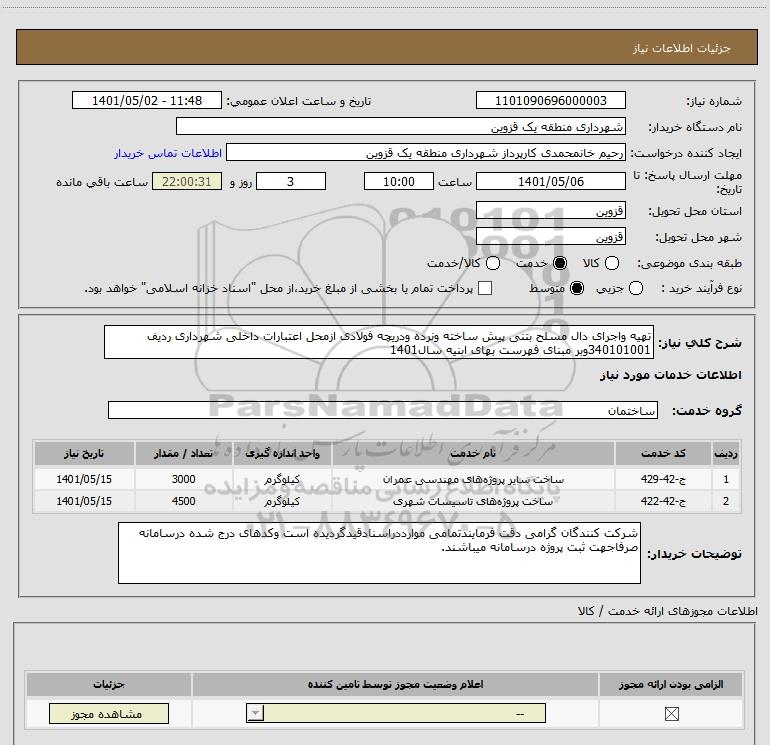Click service code ج-42-429 cell
The image size is (770, 745).
pos(663,479)
